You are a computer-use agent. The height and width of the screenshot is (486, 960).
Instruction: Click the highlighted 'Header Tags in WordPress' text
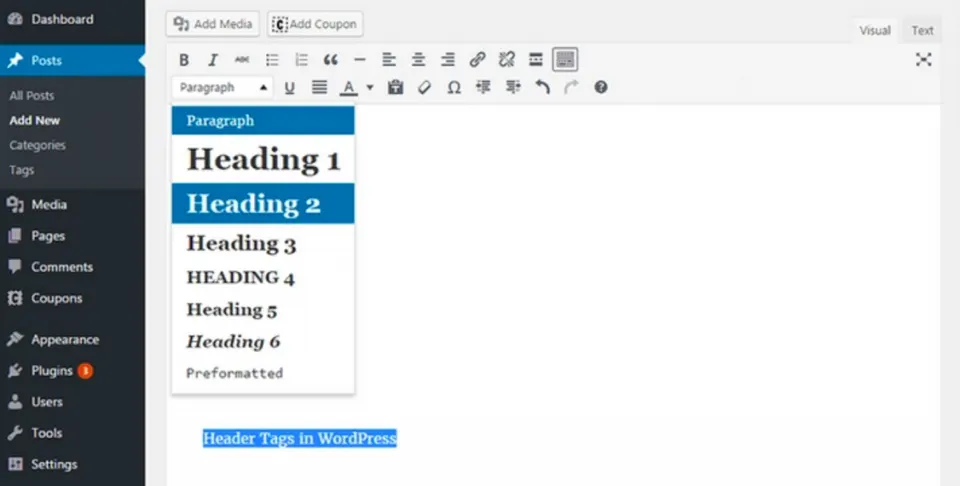coord(299,438)
